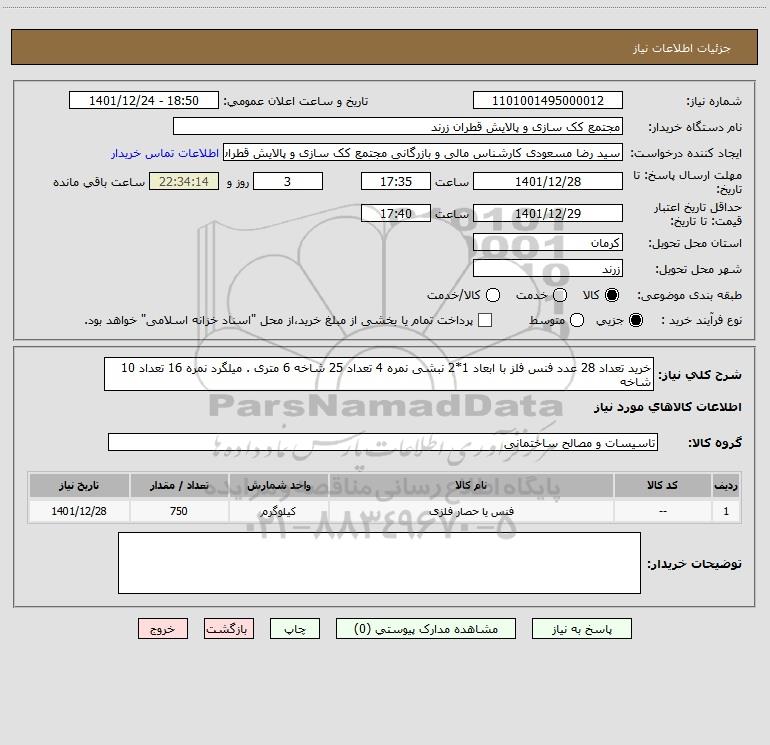The width and height of the screenshot is (770, 745).
Task: Click the need number field 1101001495000012
Action: click(x=548, y=100)
